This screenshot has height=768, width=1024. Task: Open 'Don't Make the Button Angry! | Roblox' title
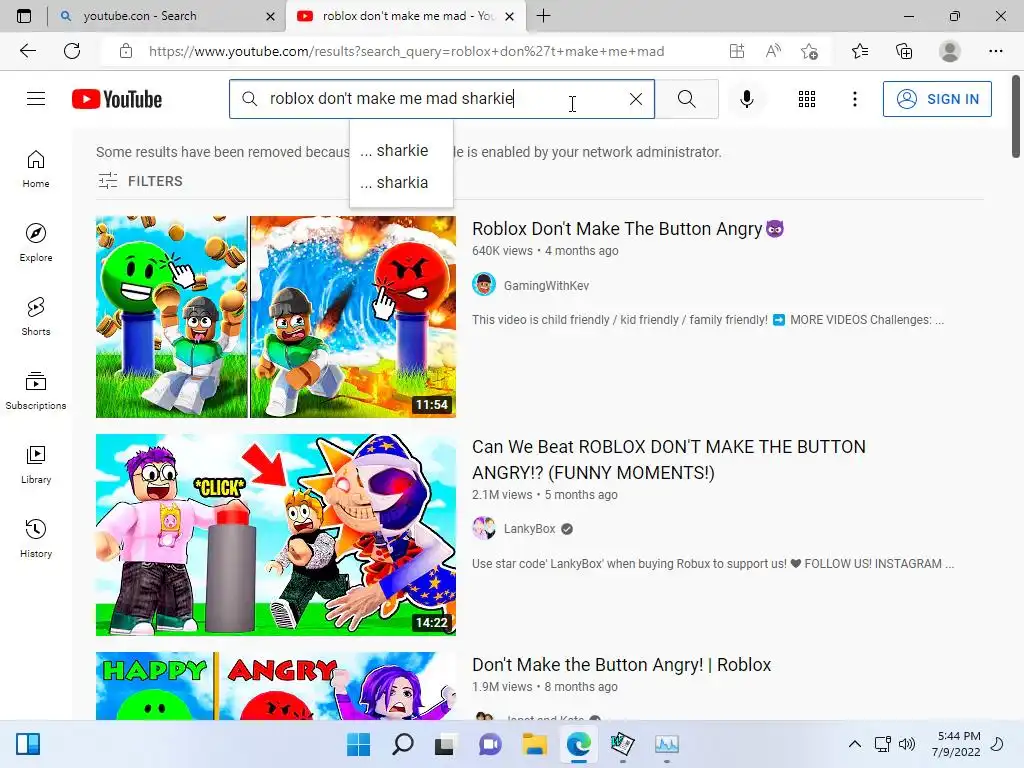[x=621, y=665]
